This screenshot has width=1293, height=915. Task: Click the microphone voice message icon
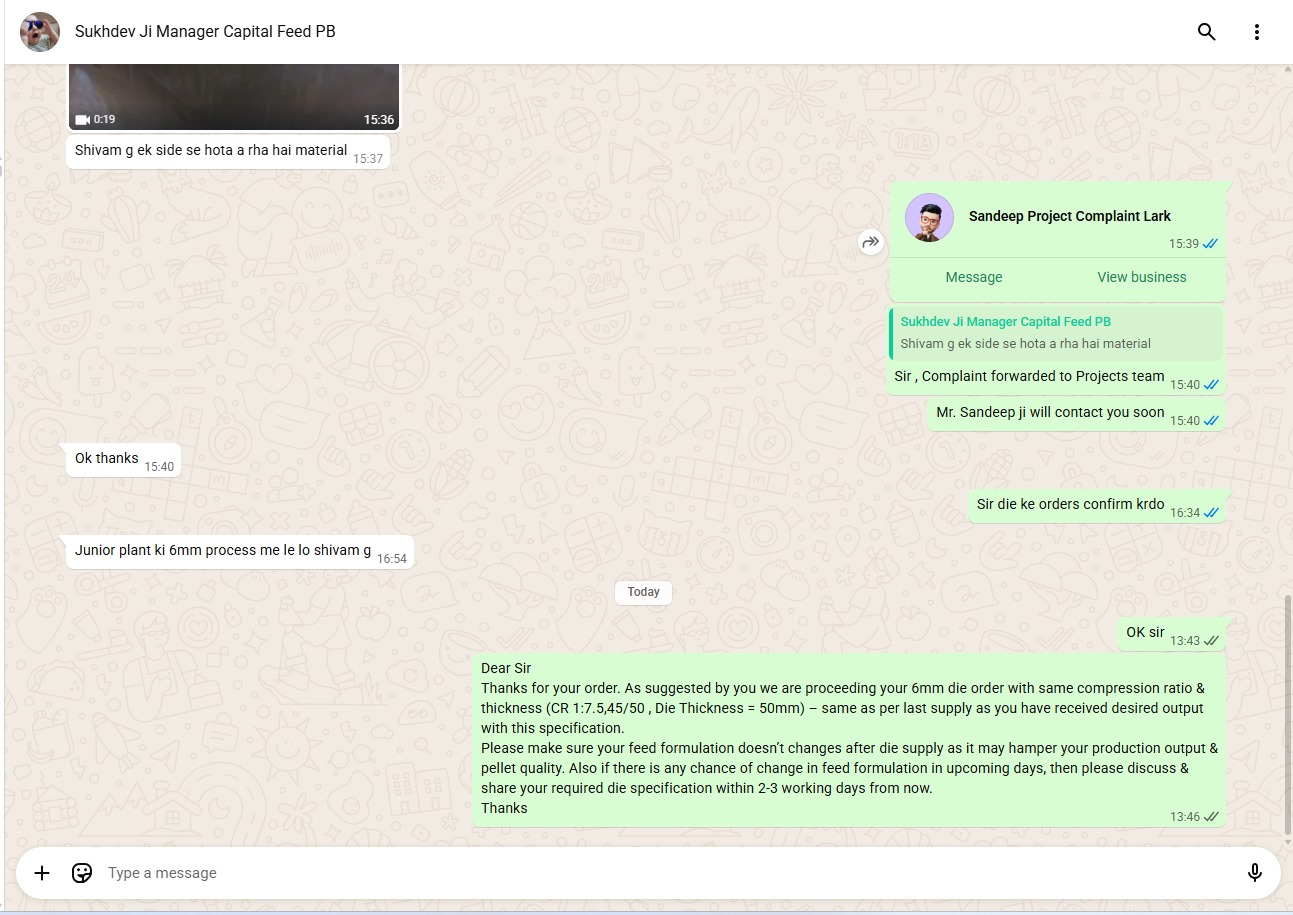coord(1254,873)
